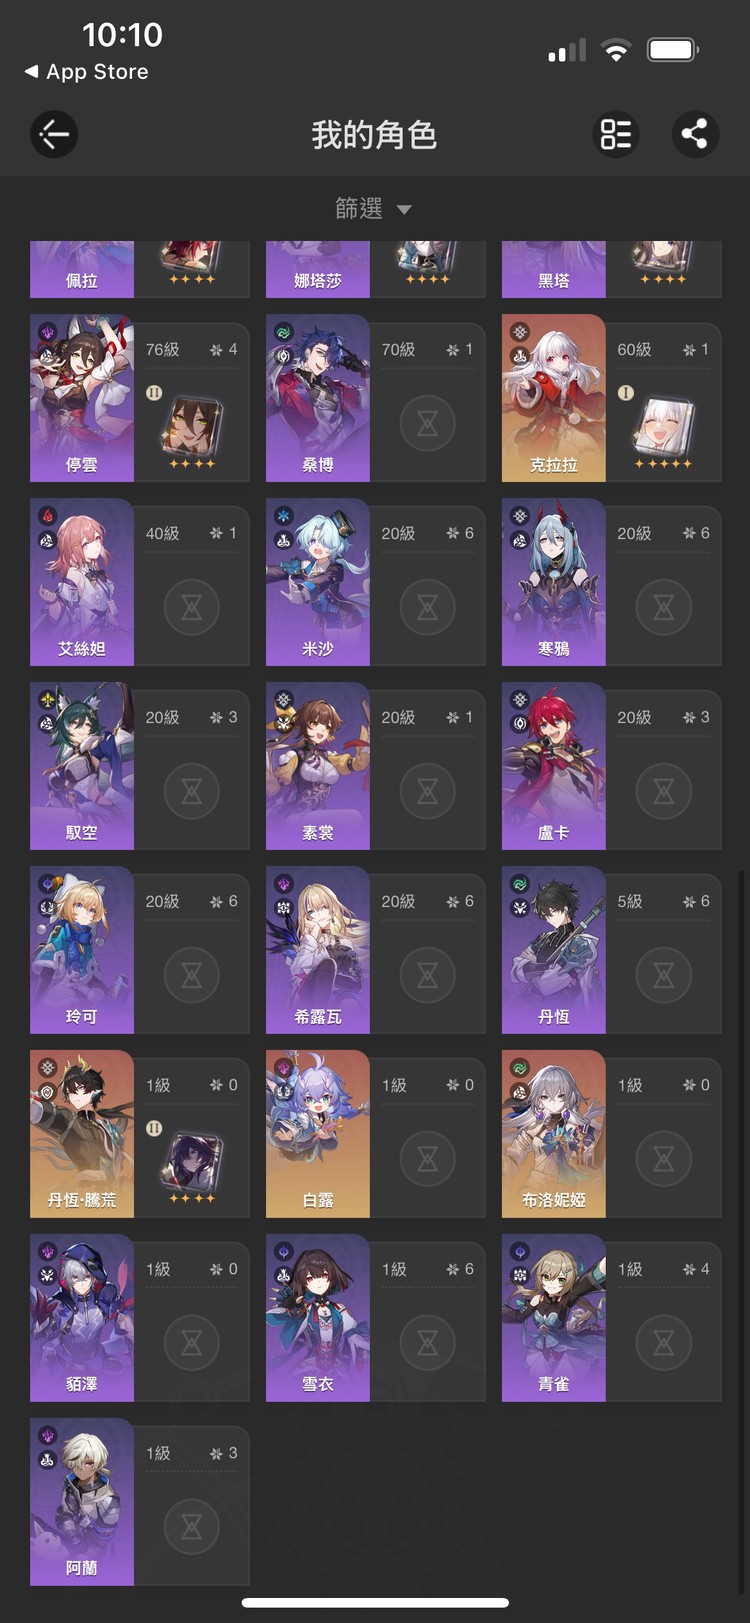Open the share icon
750x1623 pixels.
coord(695,134)
